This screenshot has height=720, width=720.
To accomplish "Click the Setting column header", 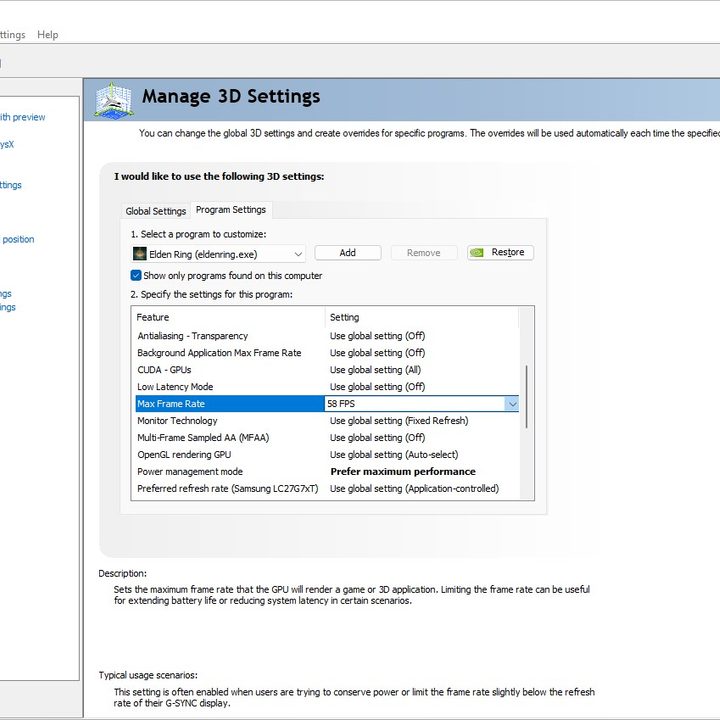I will pyautogui.click(x=422, y=317).
